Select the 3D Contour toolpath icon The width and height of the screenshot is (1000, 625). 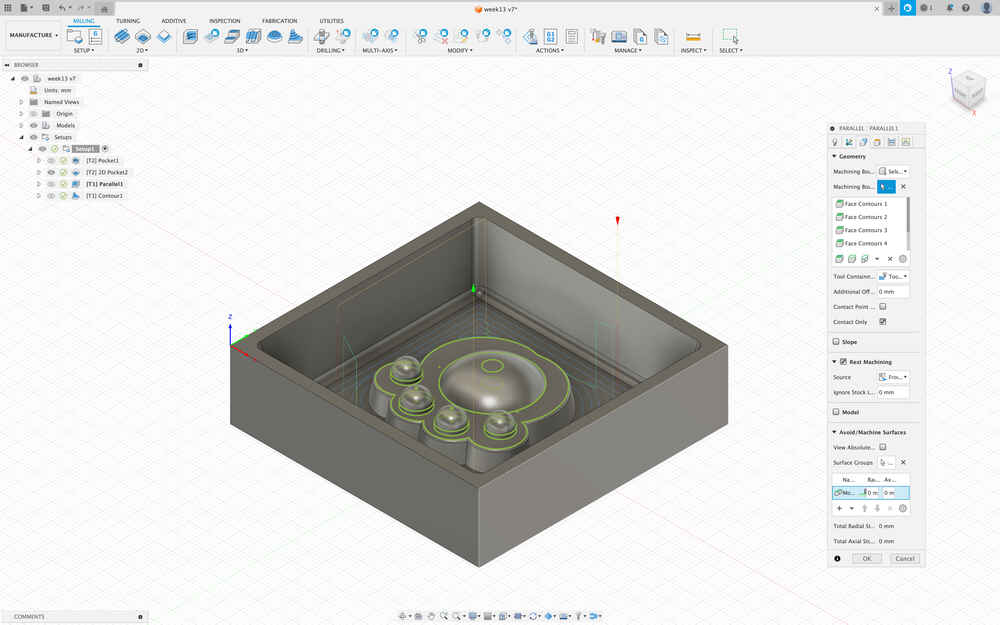(x=295, y=36)
